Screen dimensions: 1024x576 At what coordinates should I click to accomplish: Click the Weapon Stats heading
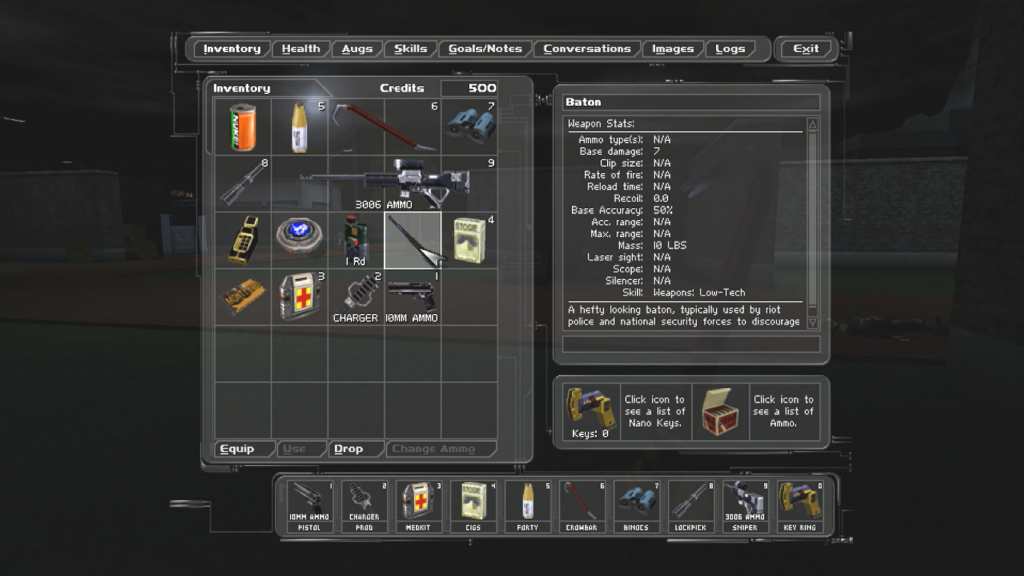pos(601,123)
